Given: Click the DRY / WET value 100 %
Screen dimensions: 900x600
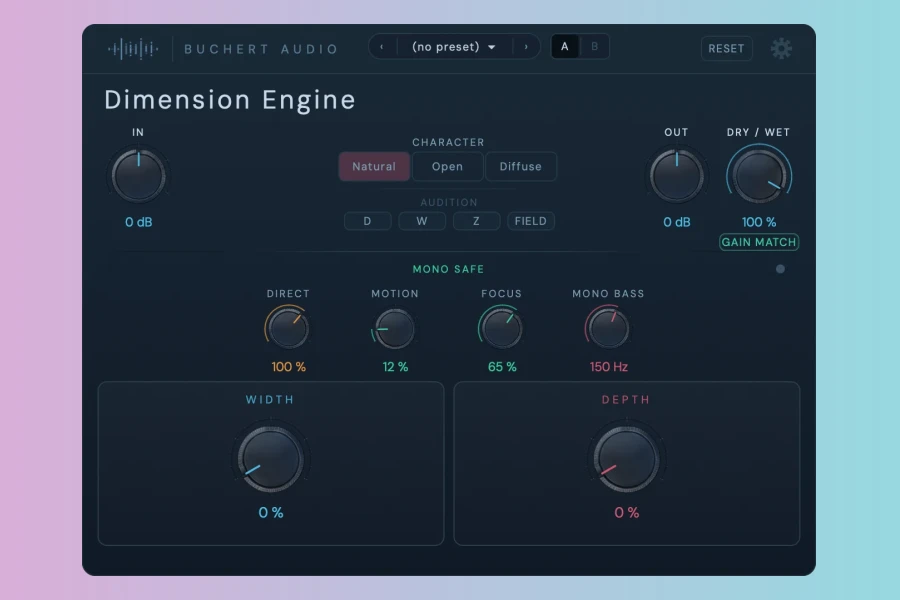Looking at the screenshot, I should pos(759,222).
